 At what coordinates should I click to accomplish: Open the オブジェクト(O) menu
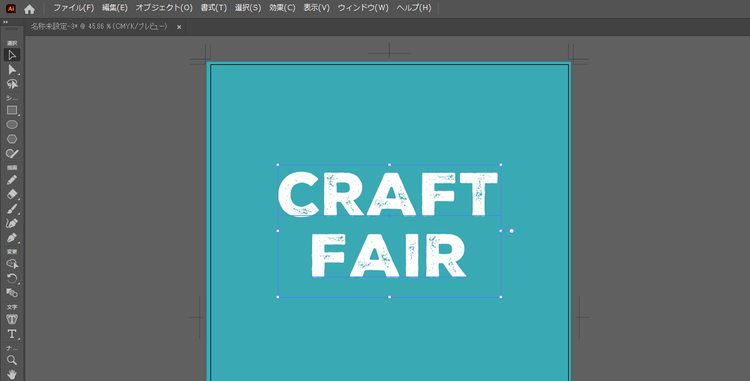[164, 8]
